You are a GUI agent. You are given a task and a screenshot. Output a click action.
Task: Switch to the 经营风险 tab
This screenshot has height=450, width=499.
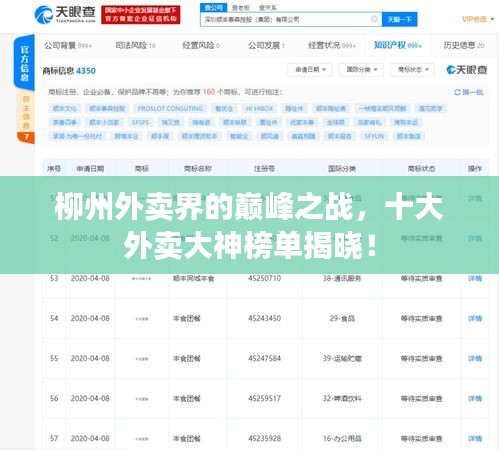coord(201,45)
